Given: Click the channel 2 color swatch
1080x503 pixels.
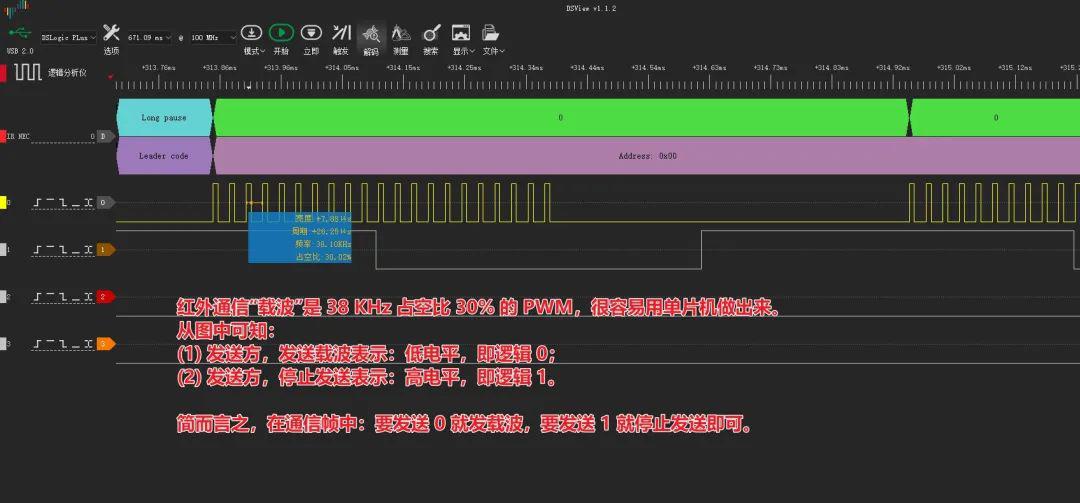Looking at the screenshot, I should pyautogui.click(x=2, y=296).
